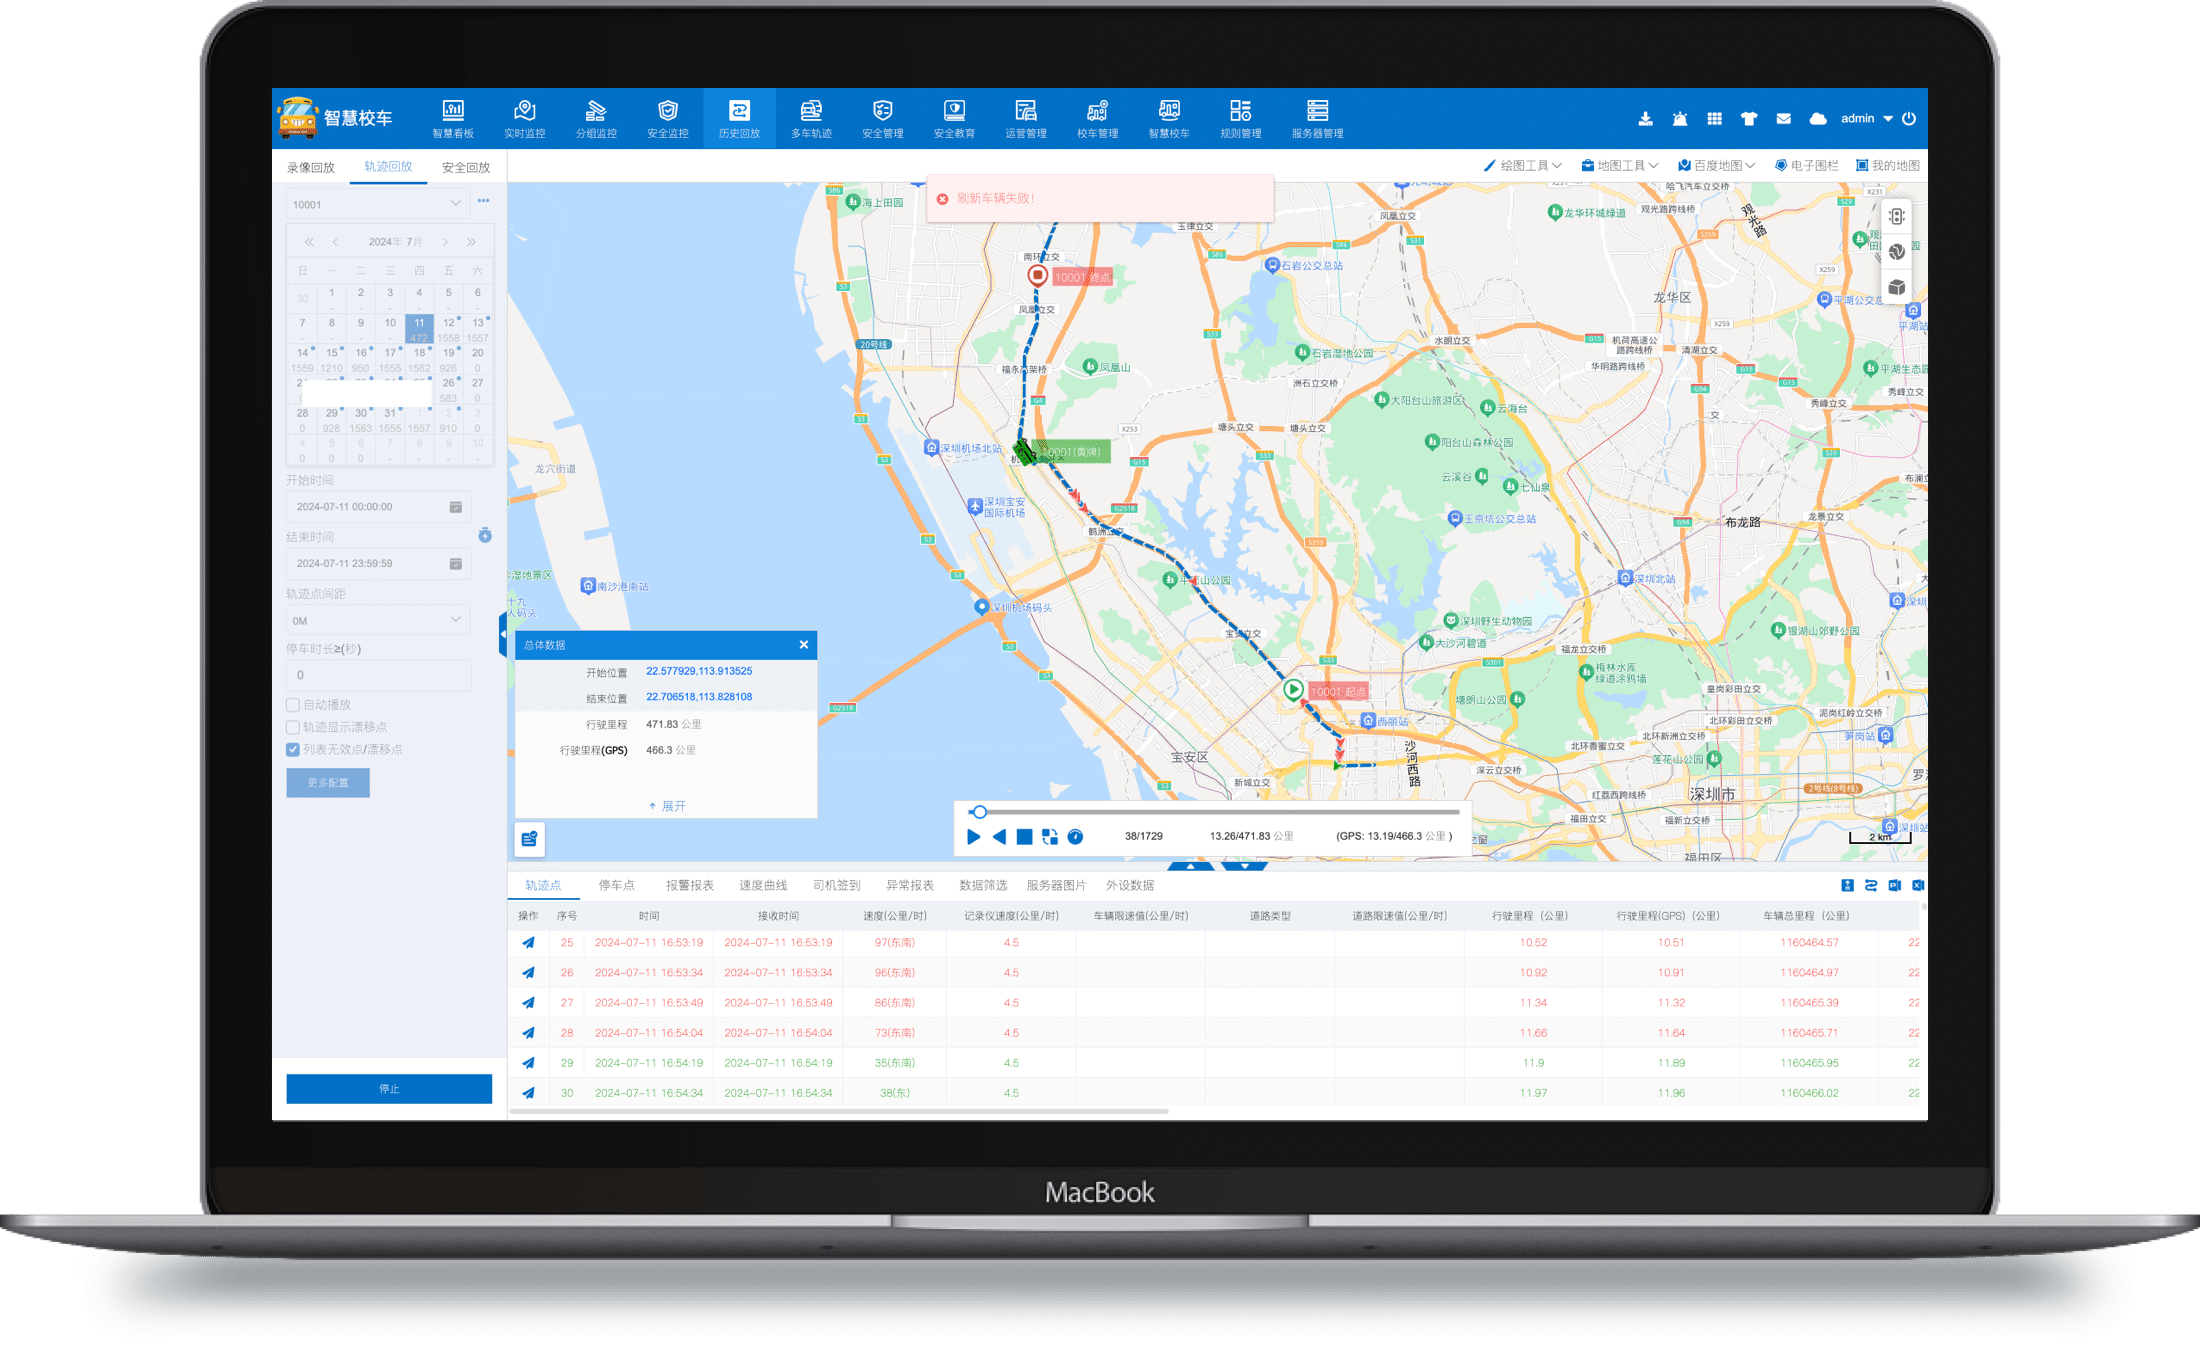Click the navigate arrow icon for row 25
Image resolution: width=2200 pixels, height=1350 pixels.
(528, 942)
